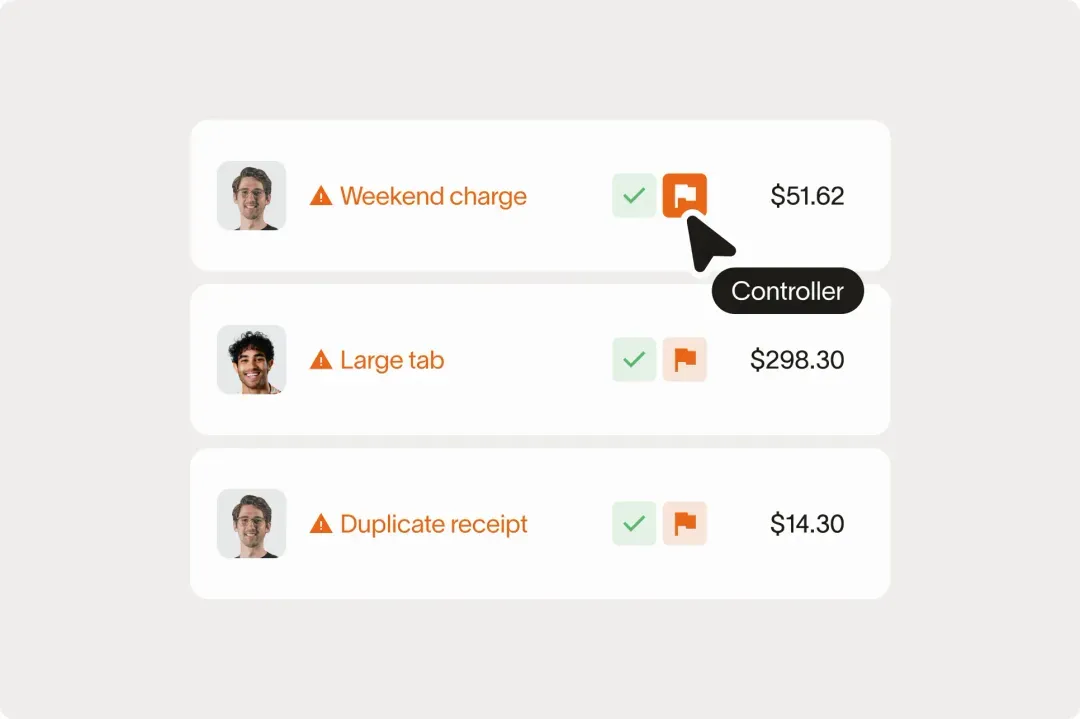This screenshot has width=1080, height=719.
Task: Open the Duplicate receipt label
Action: click(434, 524)
